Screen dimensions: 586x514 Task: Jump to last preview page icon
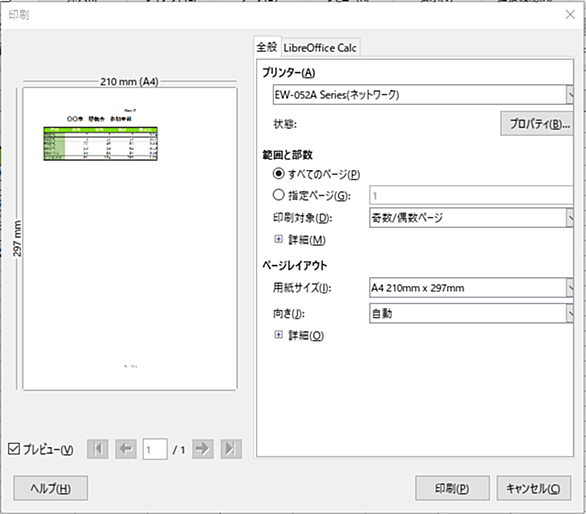click(x=231, y=449)
